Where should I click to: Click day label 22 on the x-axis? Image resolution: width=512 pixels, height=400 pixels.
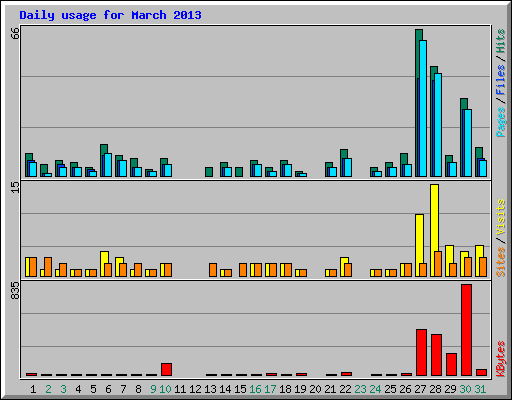click(345, 389)
